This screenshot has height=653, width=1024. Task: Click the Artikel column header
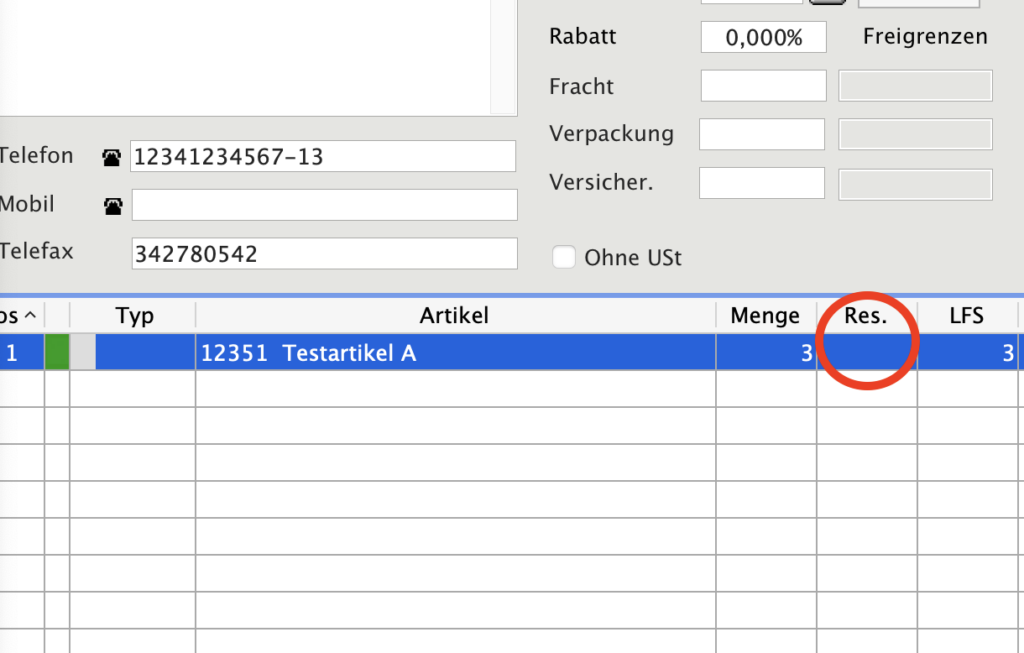pyautogui.click(x=454, y=316)
